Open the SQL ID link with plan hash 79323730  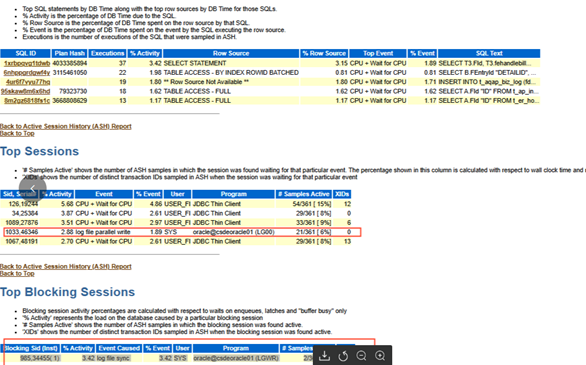(25, 91)
